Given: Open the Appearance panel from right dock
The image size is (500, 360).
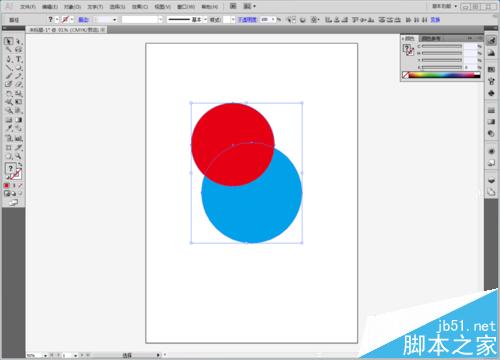Looking at the screenshot, I should [491, 151].
